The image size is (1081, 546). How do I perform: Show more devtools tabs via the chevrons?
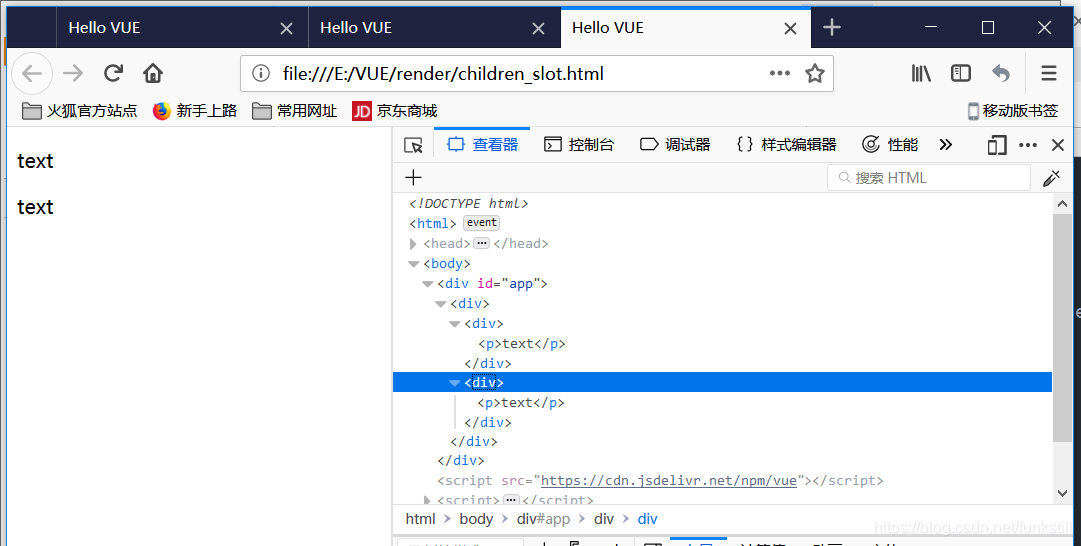(x=945, y=145)
